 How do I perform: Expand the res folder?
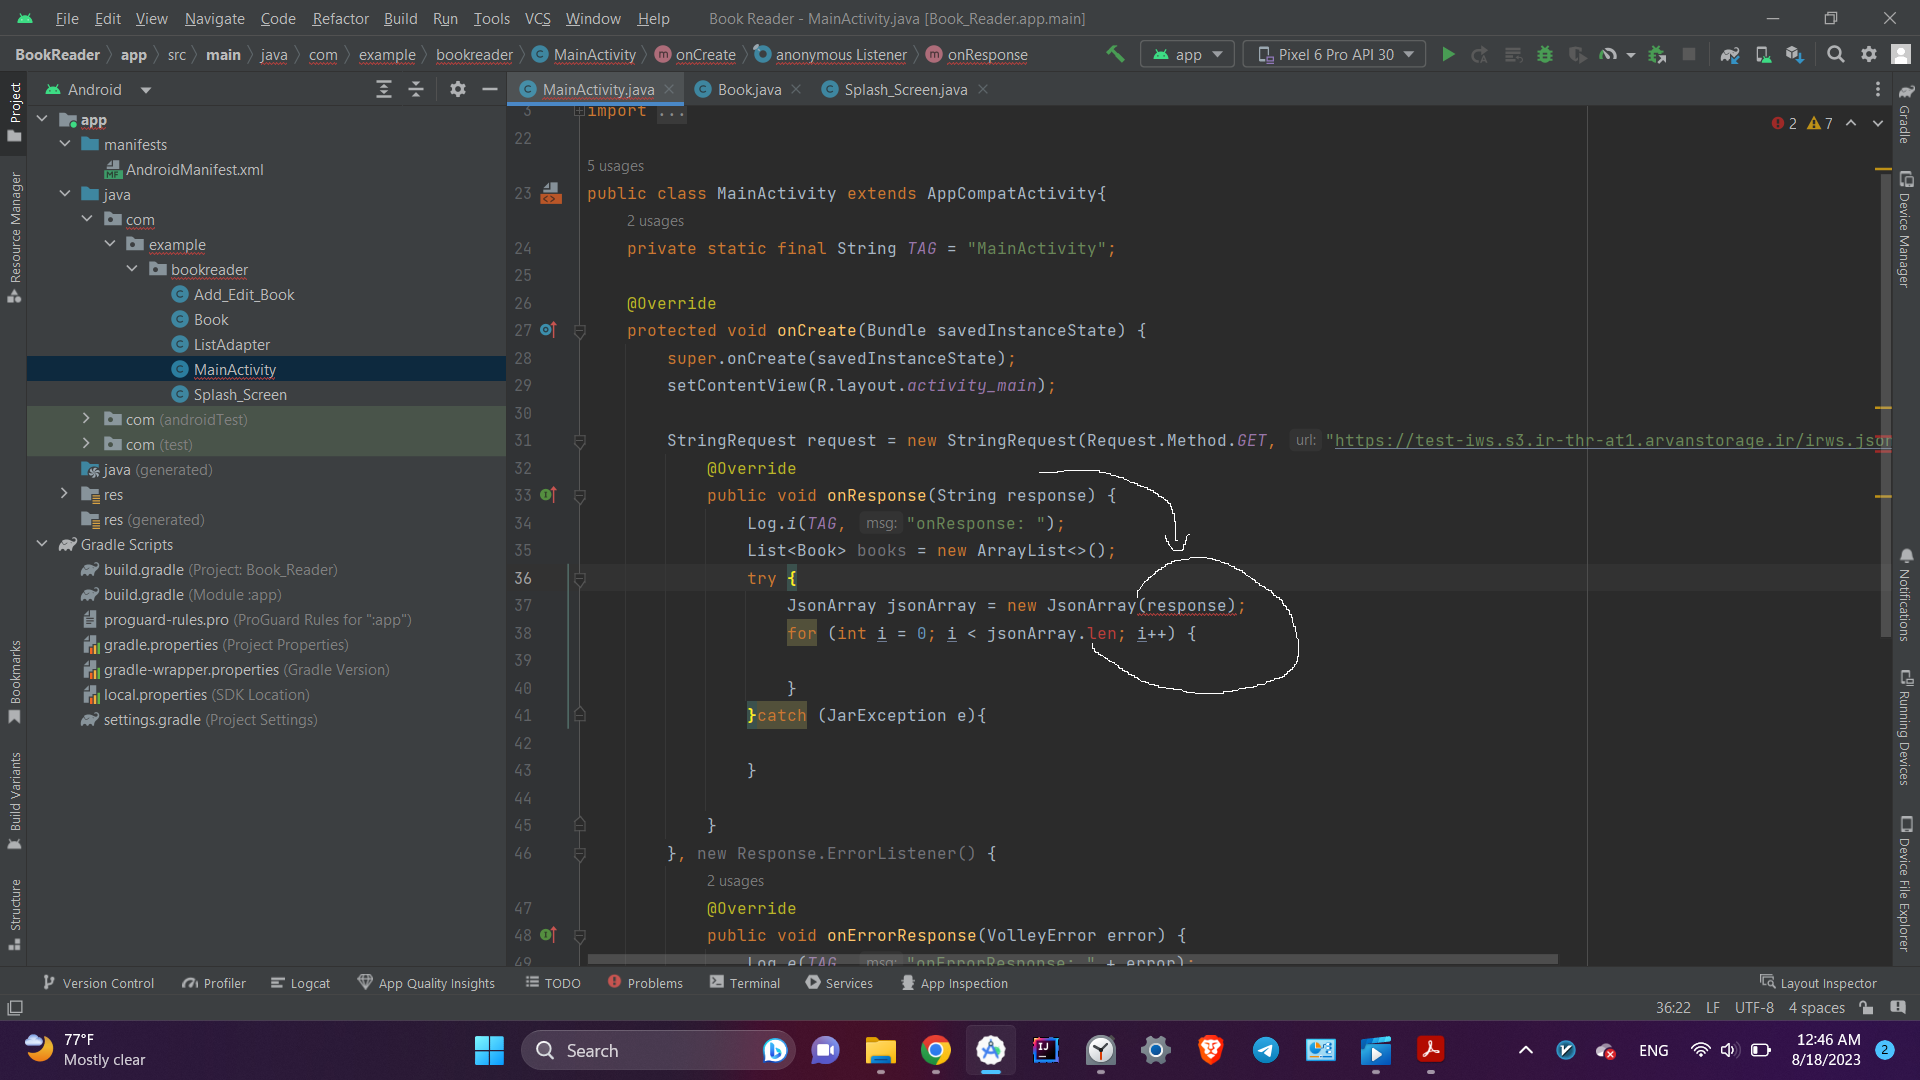64,494
